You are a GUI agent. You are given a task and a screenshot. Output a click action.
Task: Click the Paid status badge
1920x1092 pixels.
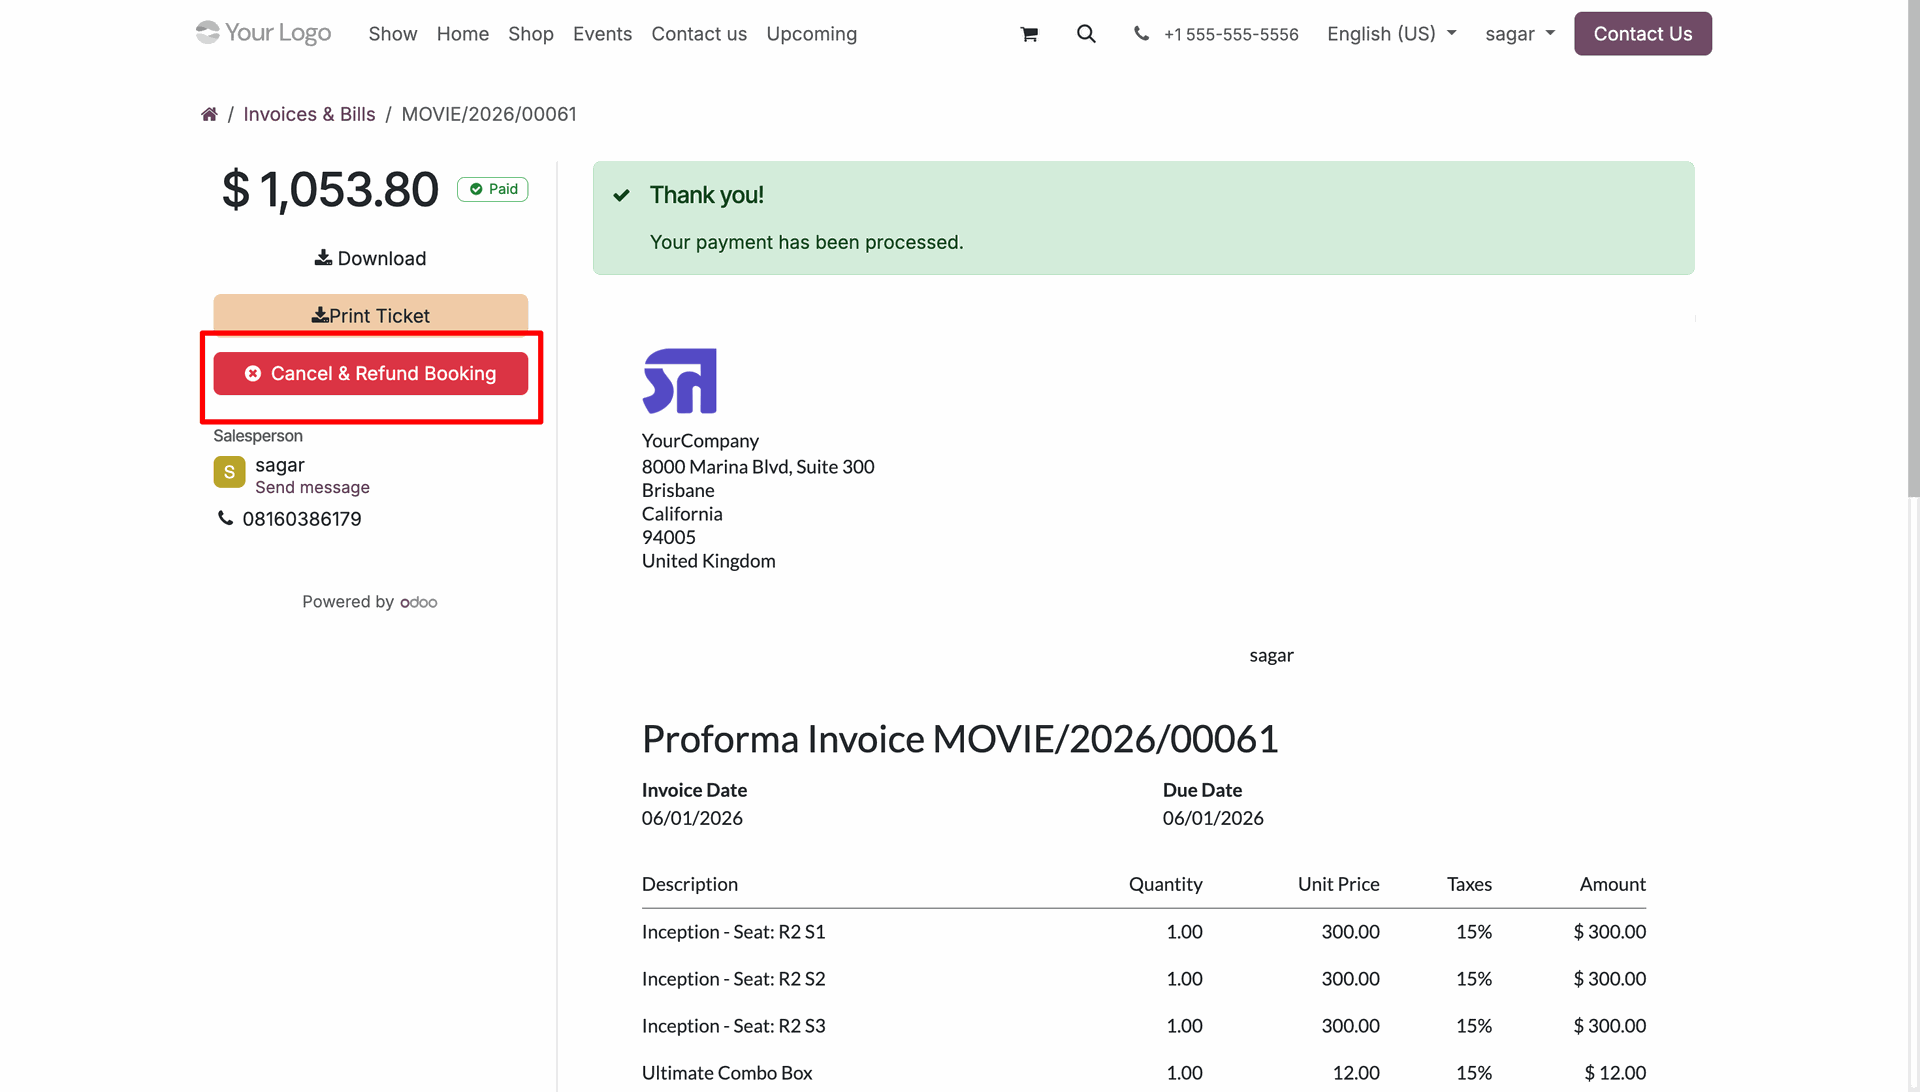tap(493, 189)
